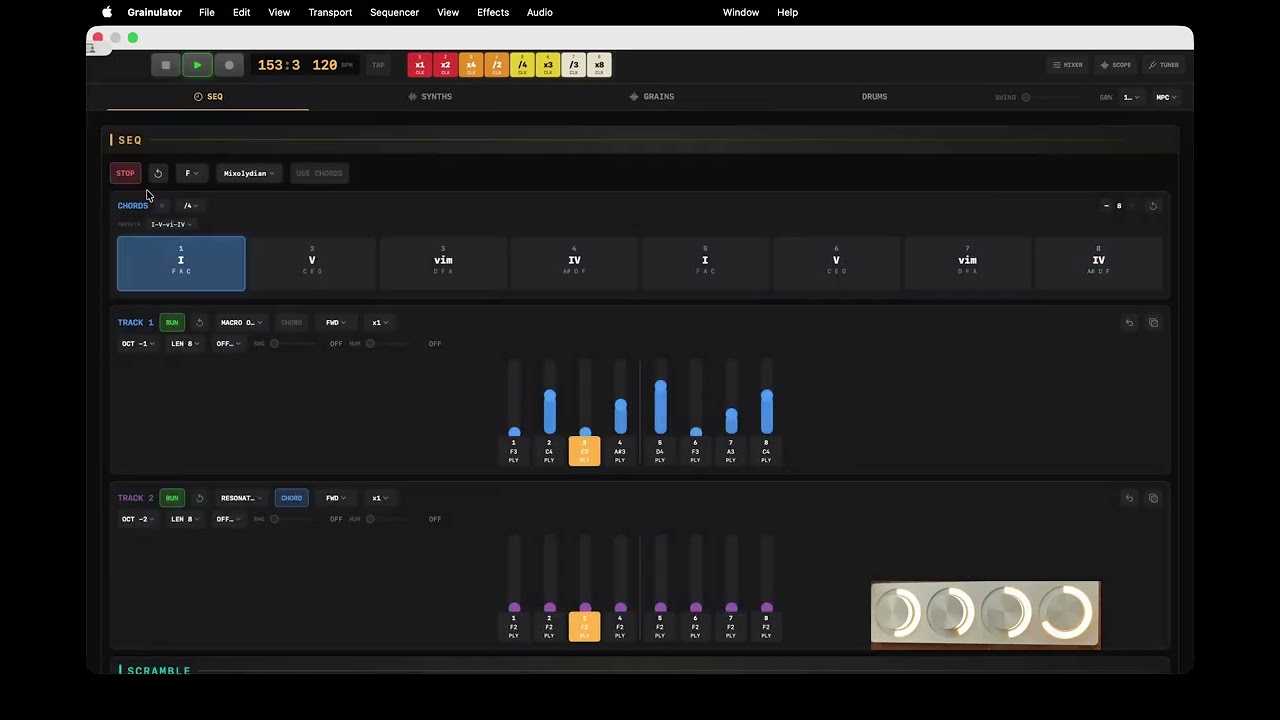The height and width of the screenshot is (720, 1280).
Task: Click the red STOP sequencer button
Action: point(125,173)
